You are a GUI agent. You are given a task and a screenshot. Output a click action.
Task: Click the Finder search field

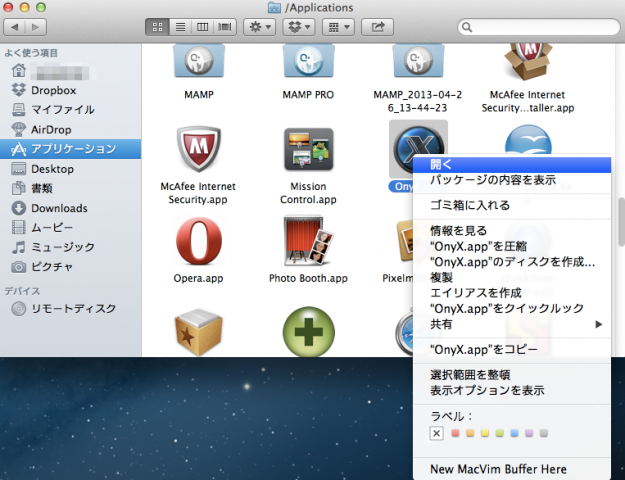coord(537,27)
